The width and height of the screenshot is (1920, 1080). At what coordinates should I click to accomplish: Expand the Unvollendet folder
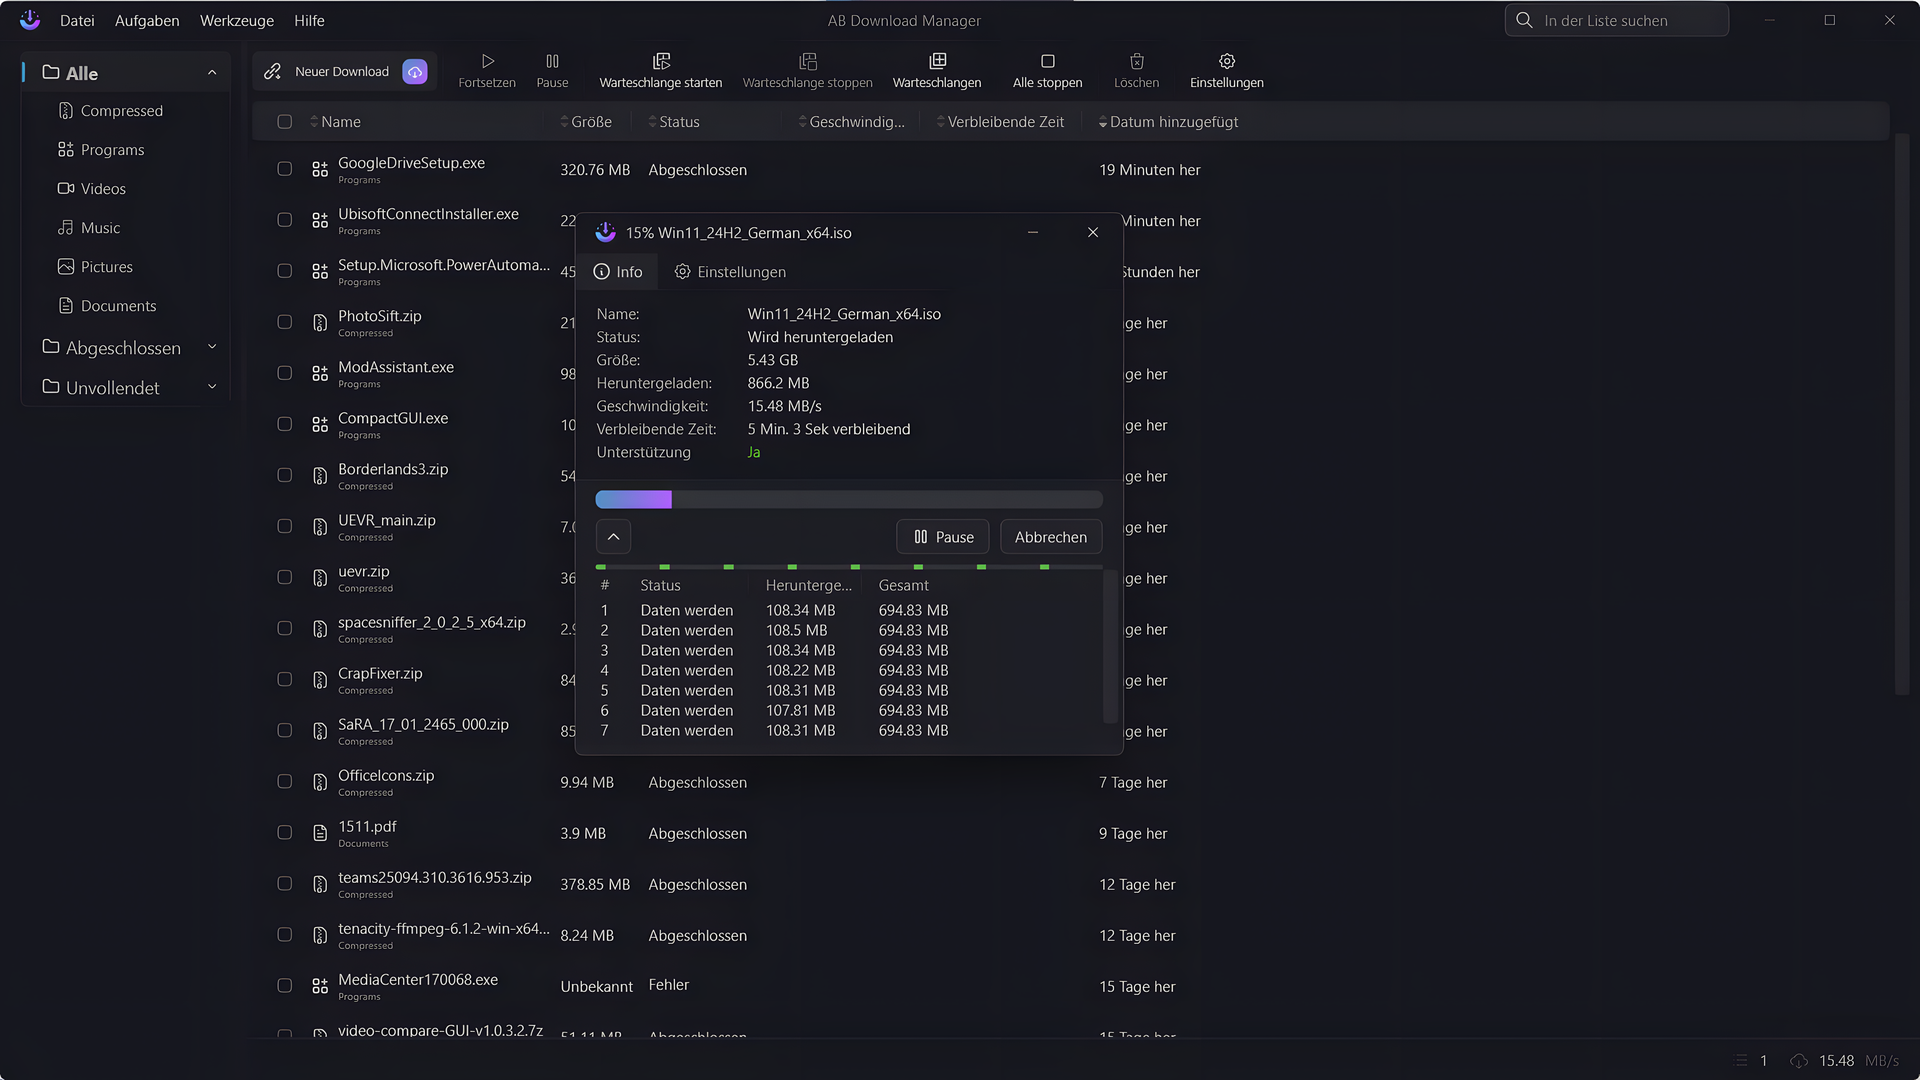212,387
